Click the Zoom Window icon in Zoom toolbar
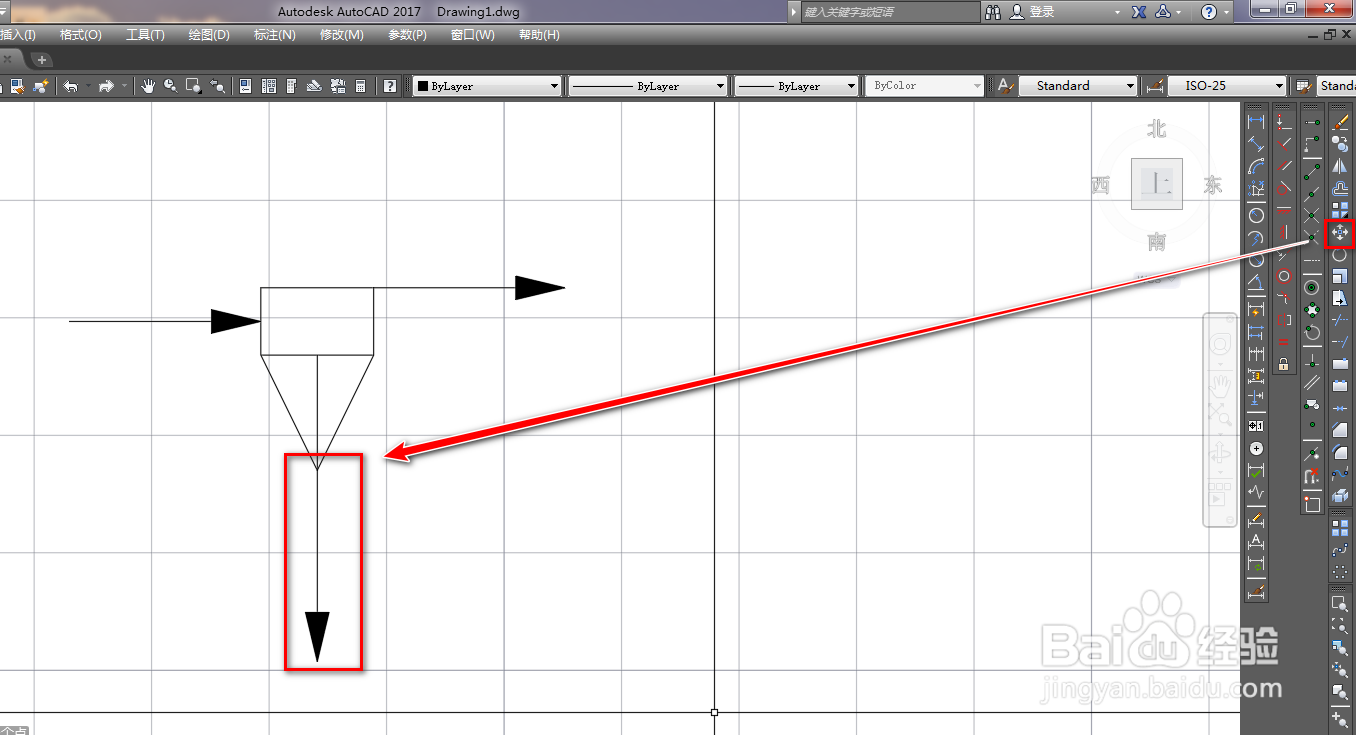 (x=1340, y=603)
